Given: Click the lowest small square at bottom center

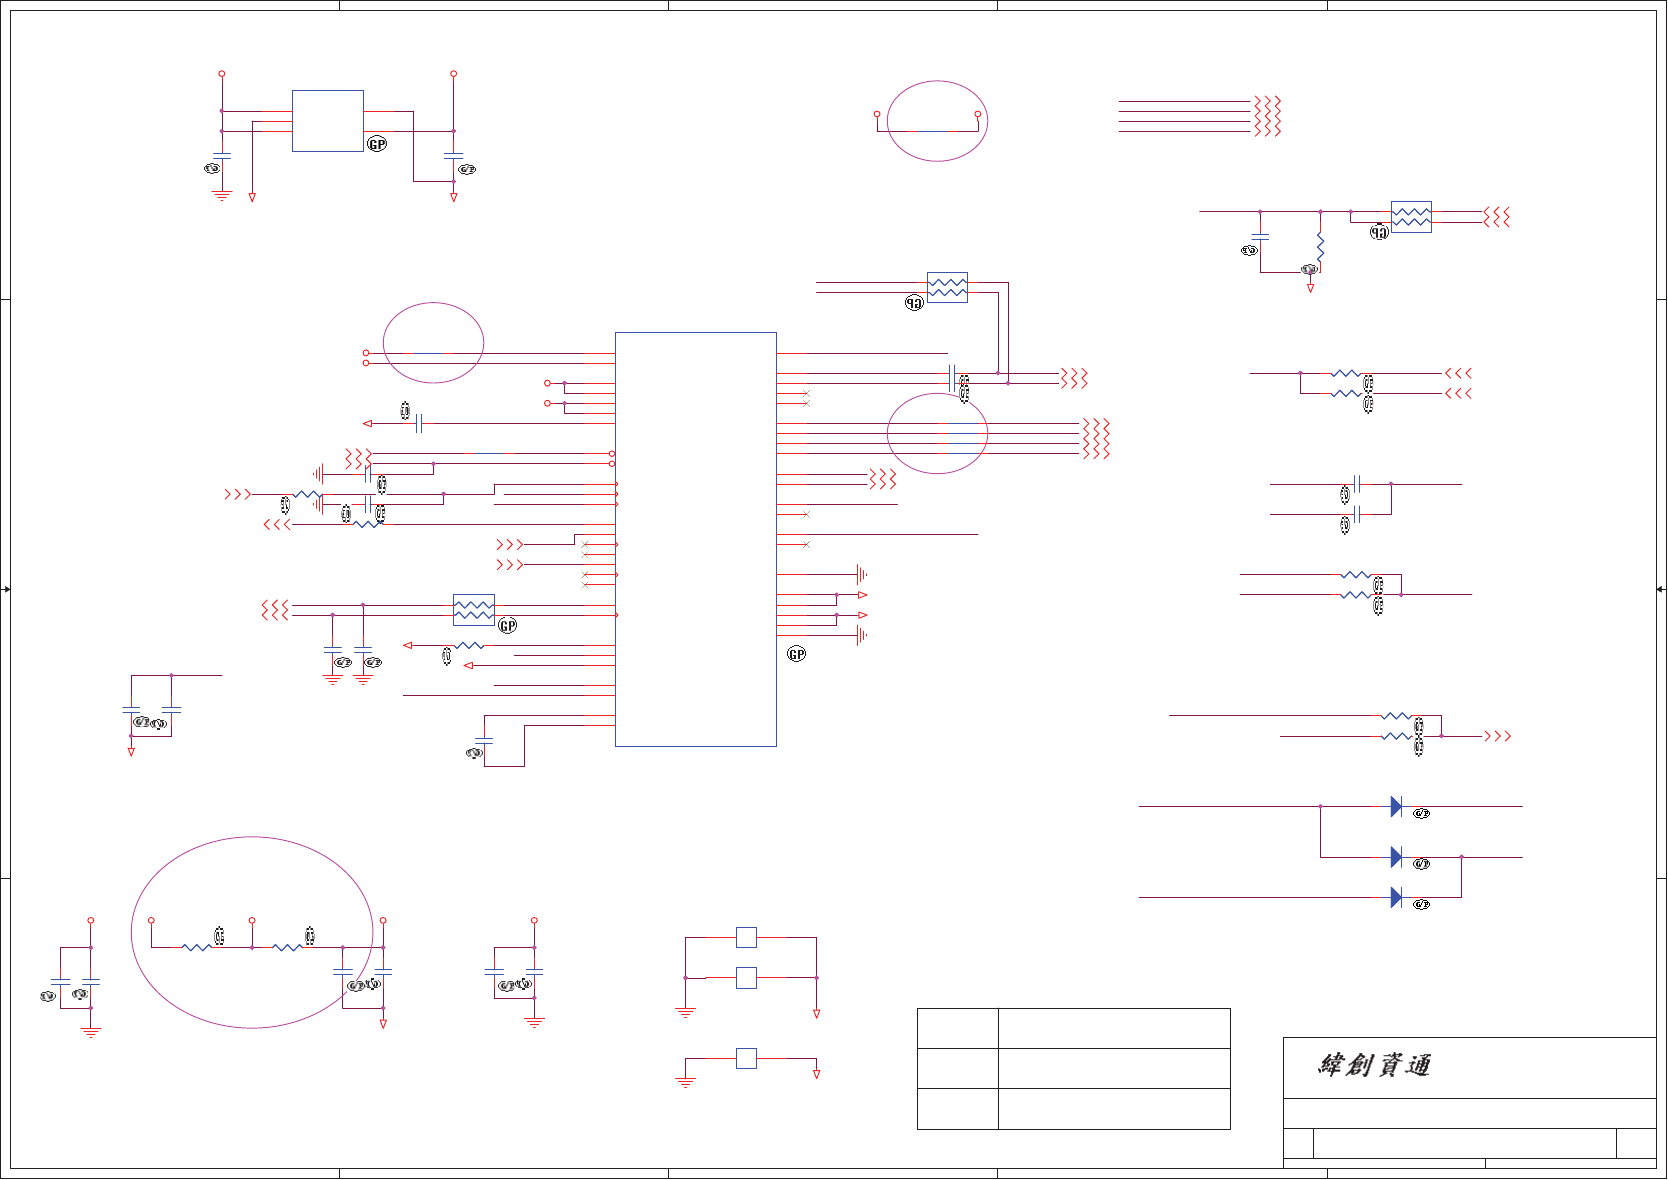Looking at the screenshot, I should 746,1058.
